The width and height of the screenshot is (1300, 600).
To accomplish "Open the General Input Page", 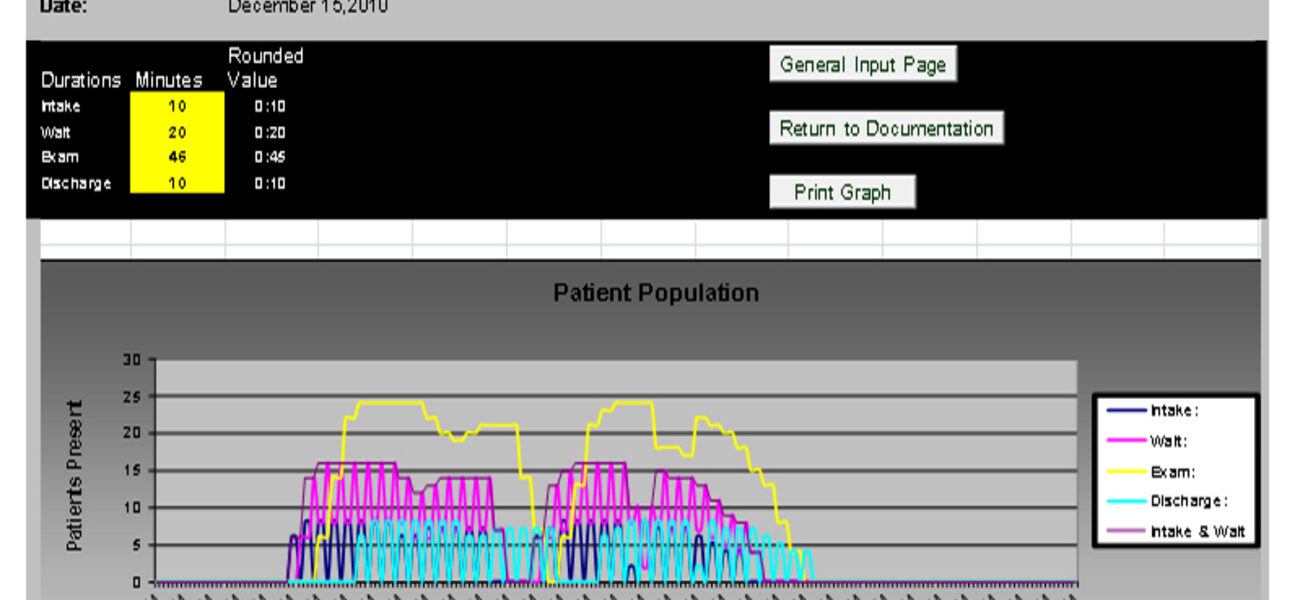I will click(863, 65).
